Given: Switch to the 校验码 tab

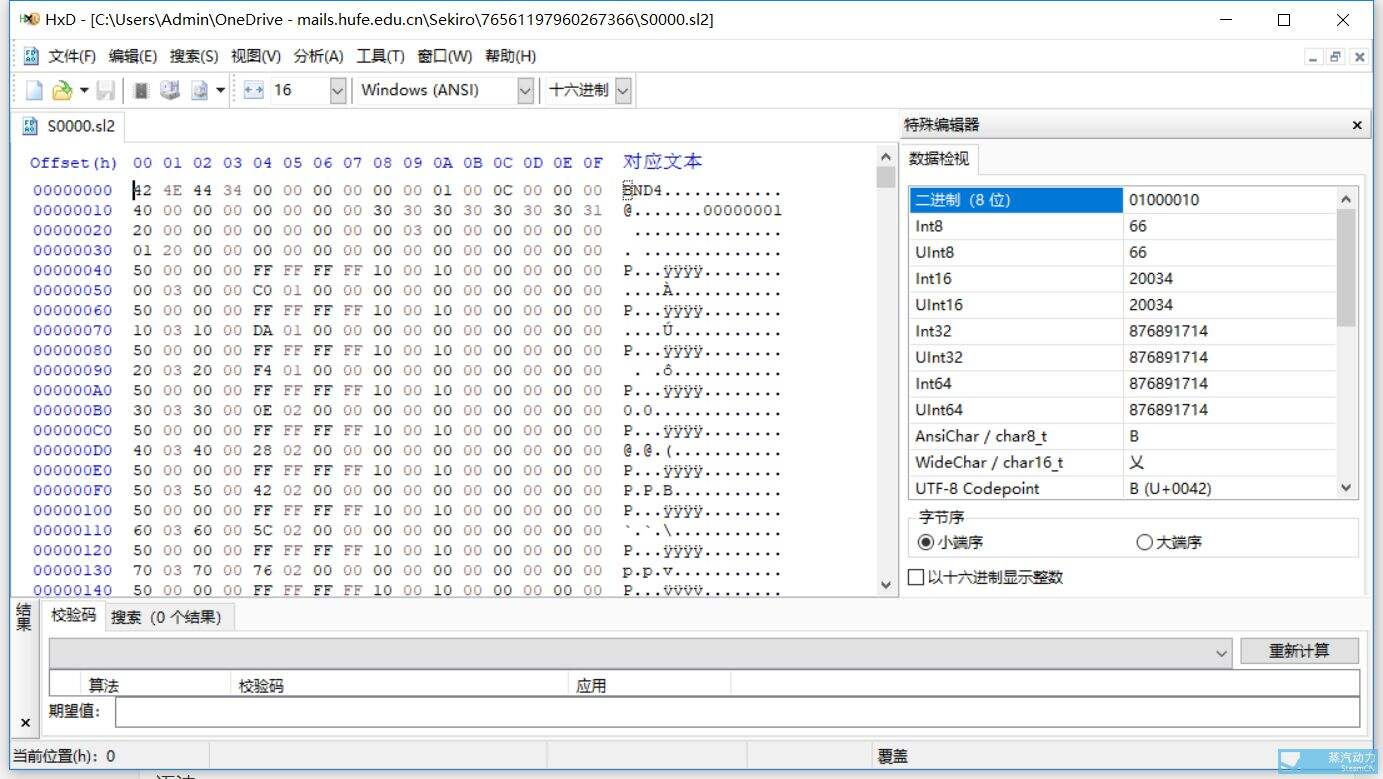Looking at the screenshot, I should [74, 616].
